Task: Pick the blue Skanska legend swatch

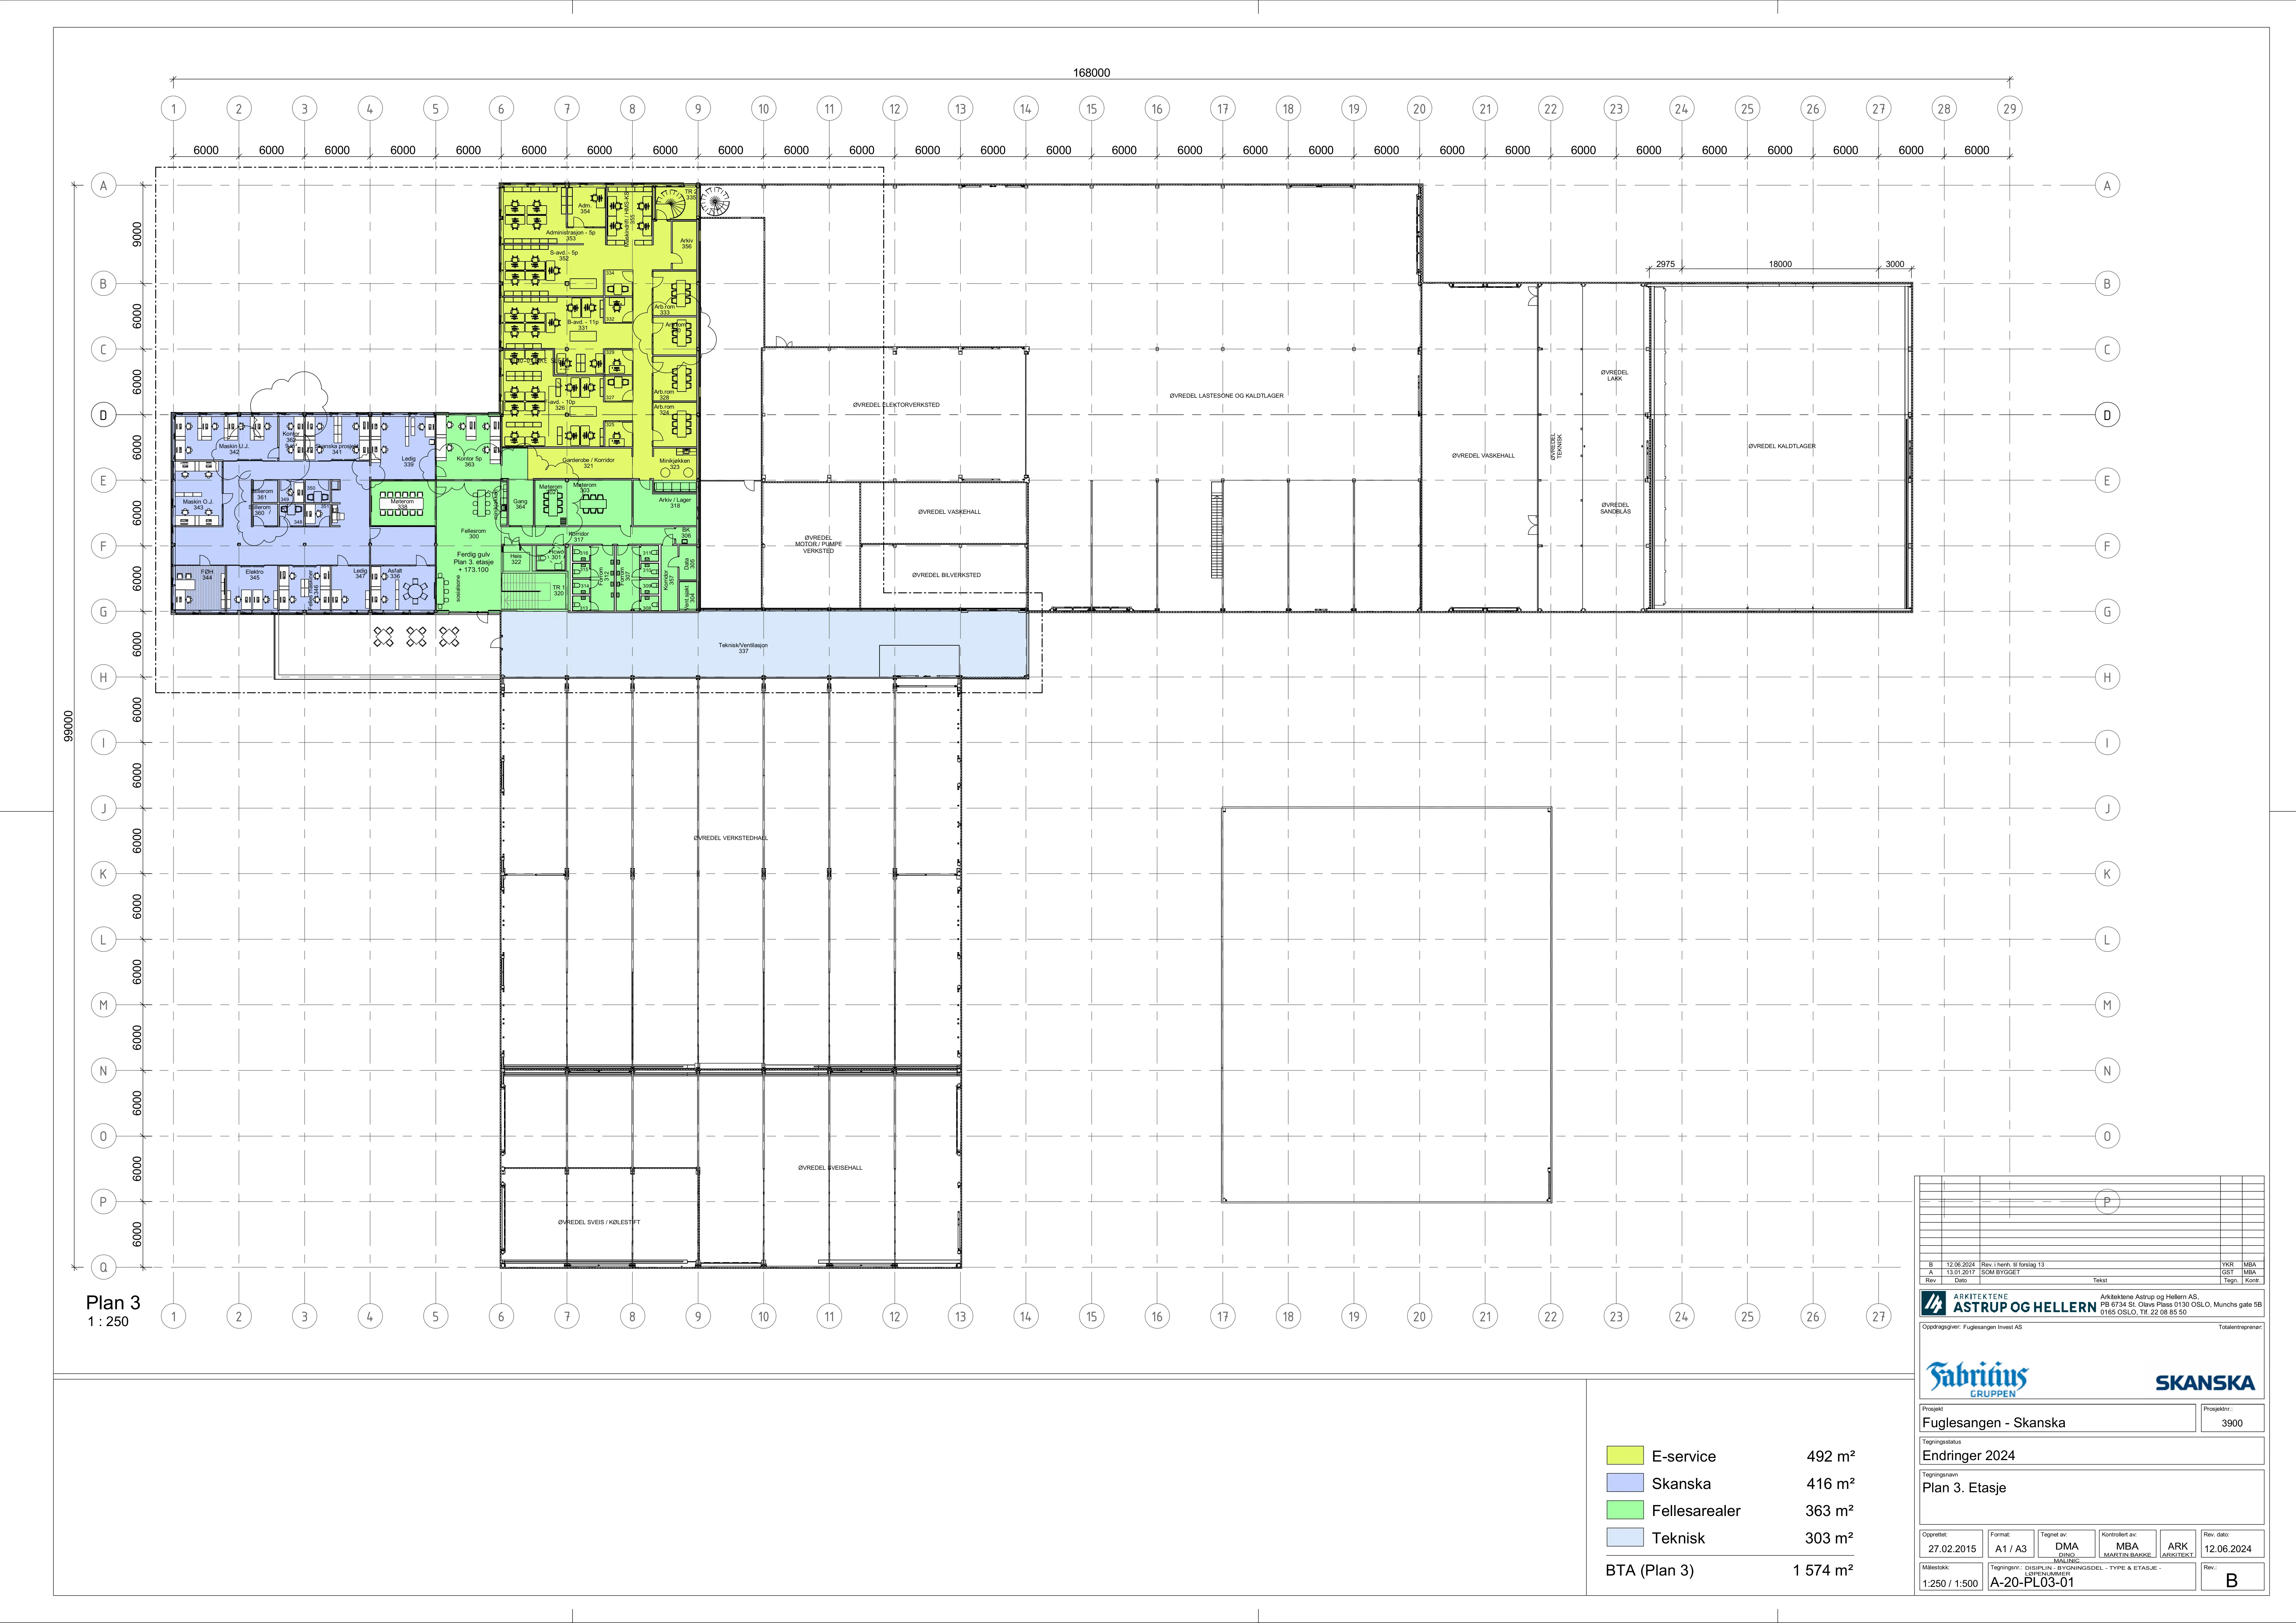Action: 1625,1483
